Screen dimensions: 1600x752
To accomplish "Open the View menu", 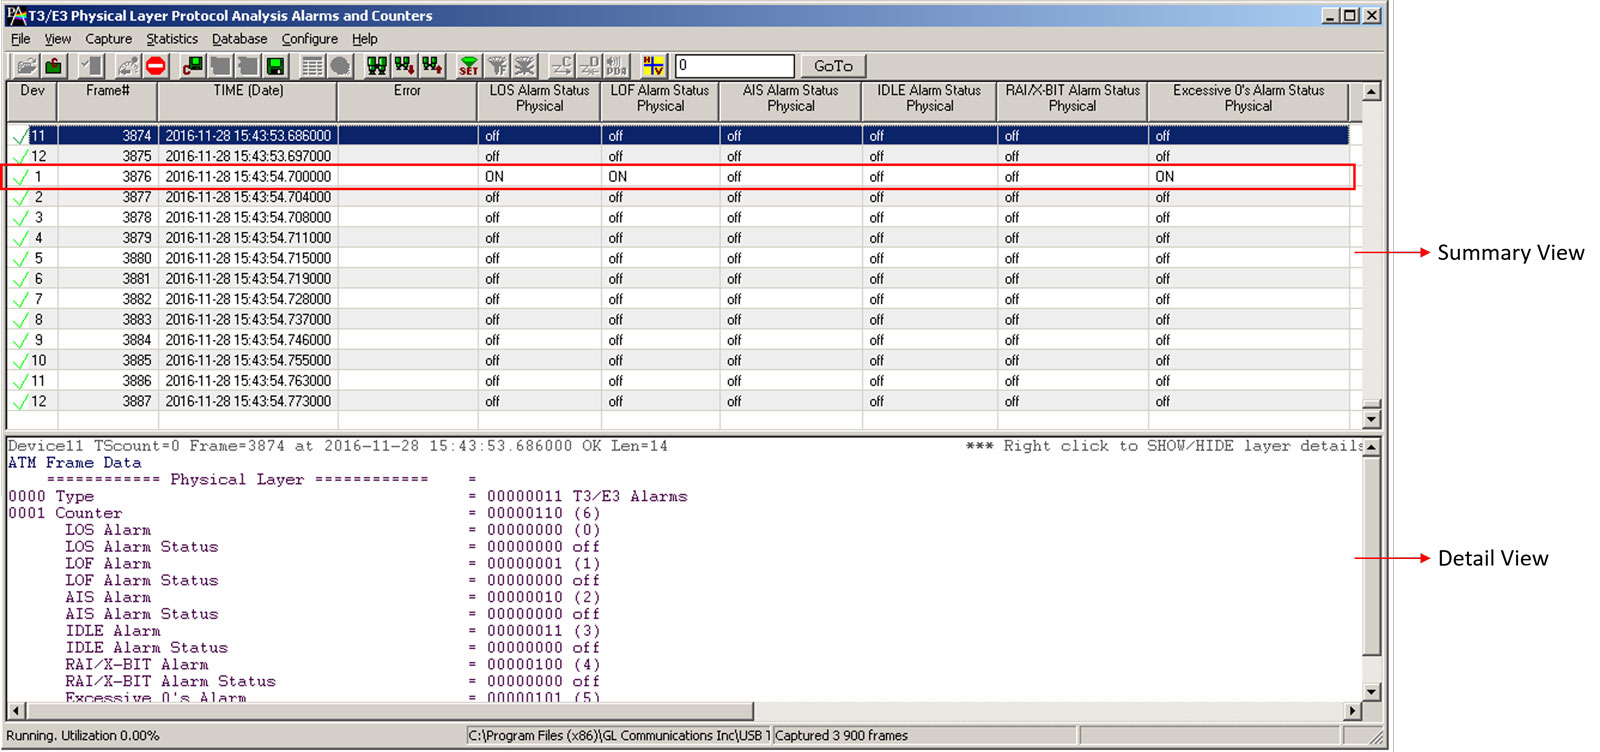I will (x=57, y=39).
